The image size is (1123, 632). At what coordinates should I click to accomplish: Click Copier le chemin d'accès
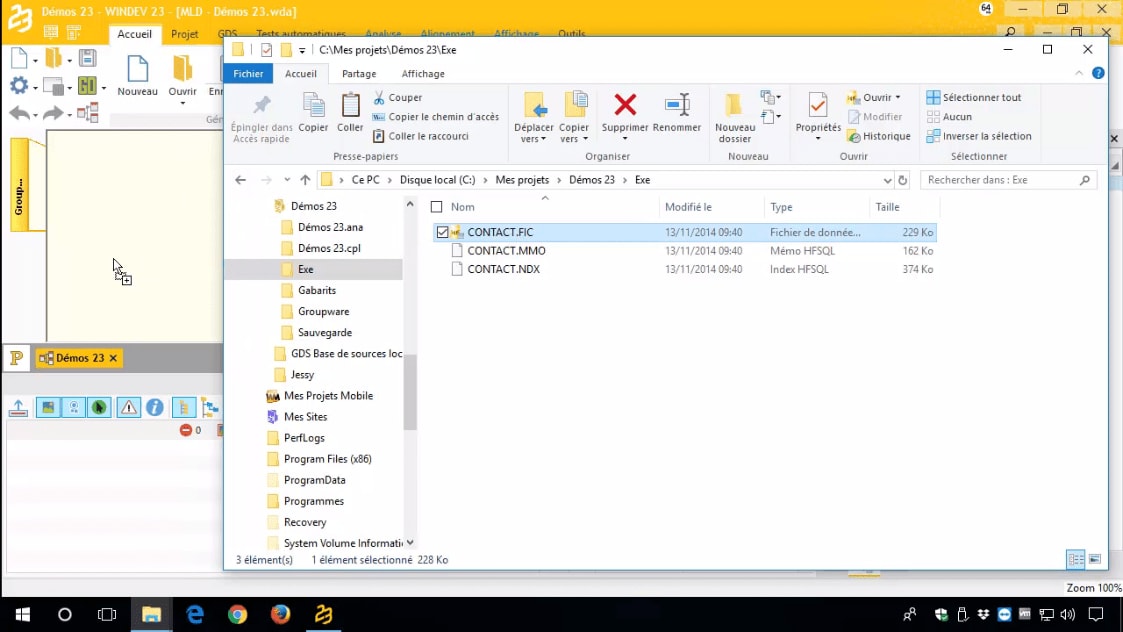(435, 117)
